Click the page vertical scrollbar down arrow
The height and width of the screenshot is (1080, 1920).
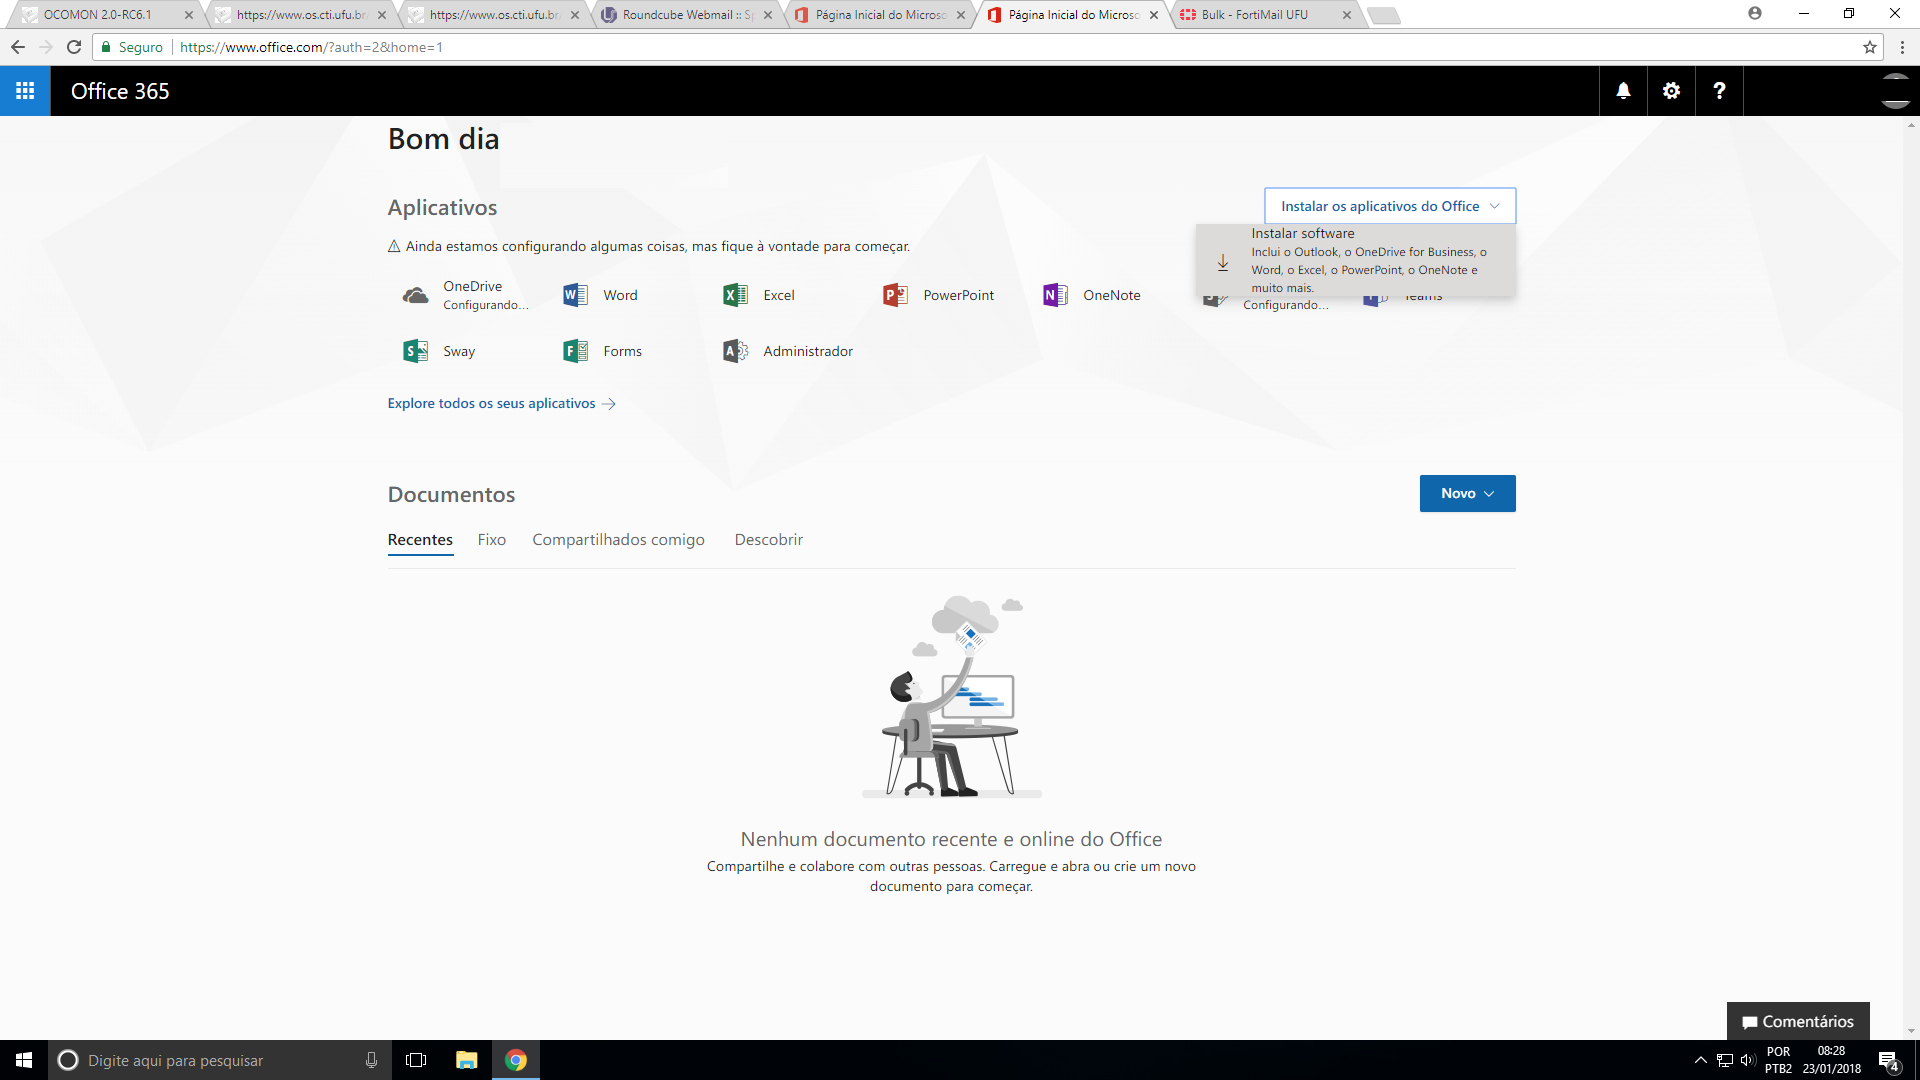1911,1031
